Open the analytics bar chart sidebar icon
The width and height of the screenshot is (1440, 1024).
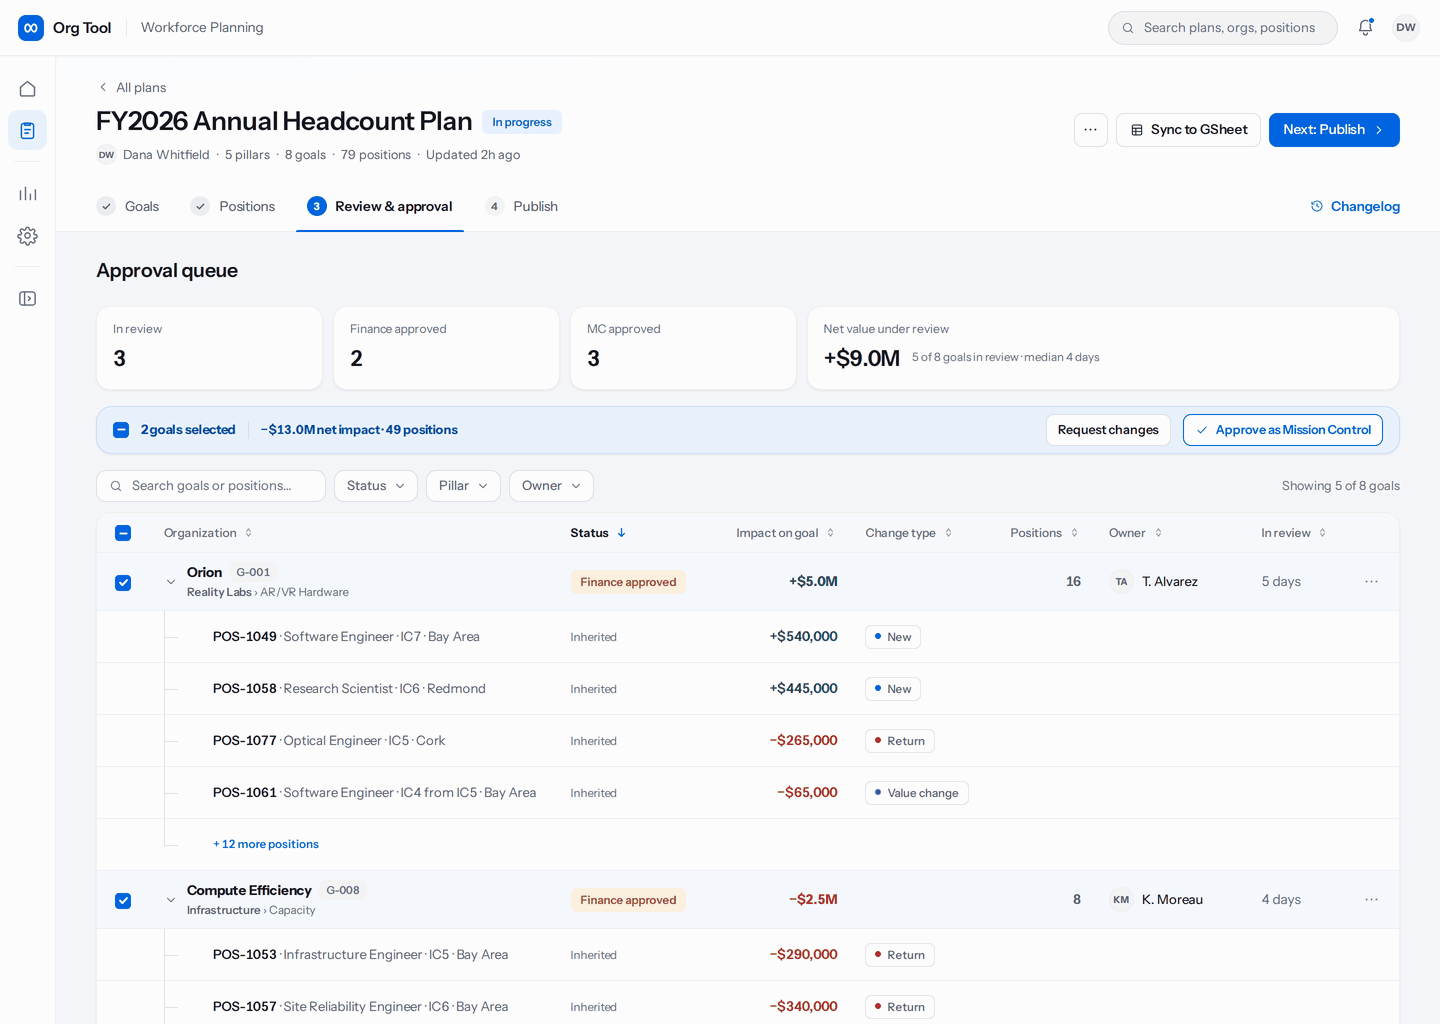point(27,193)
